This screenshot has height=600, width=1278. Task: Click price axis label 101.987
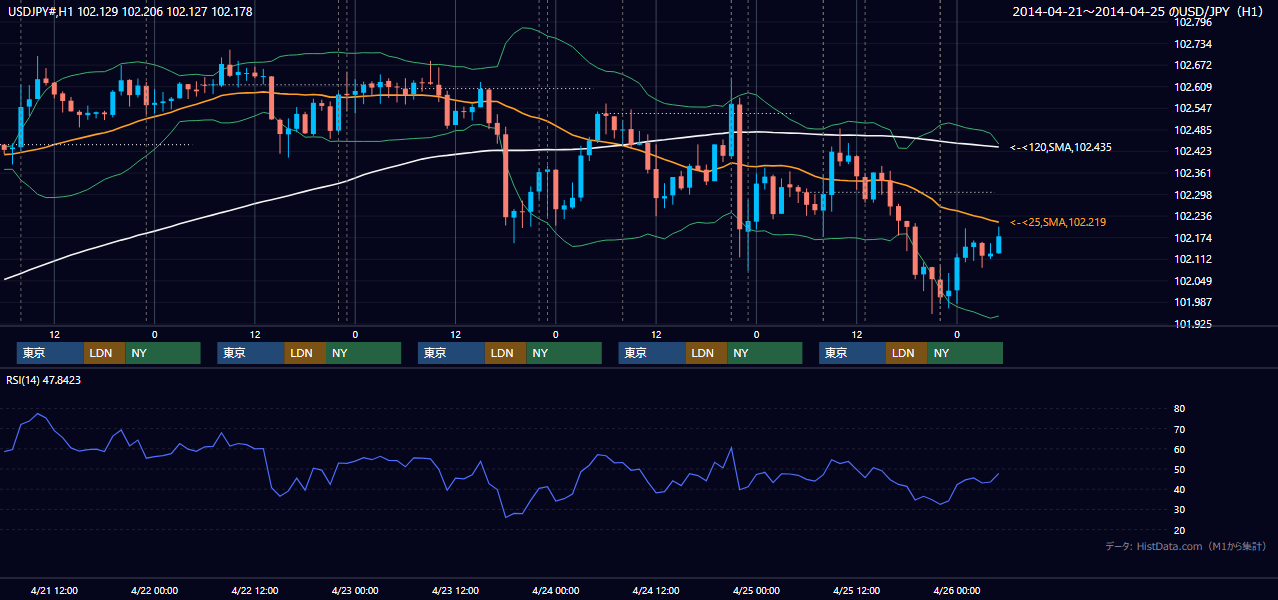(1193, 302)
